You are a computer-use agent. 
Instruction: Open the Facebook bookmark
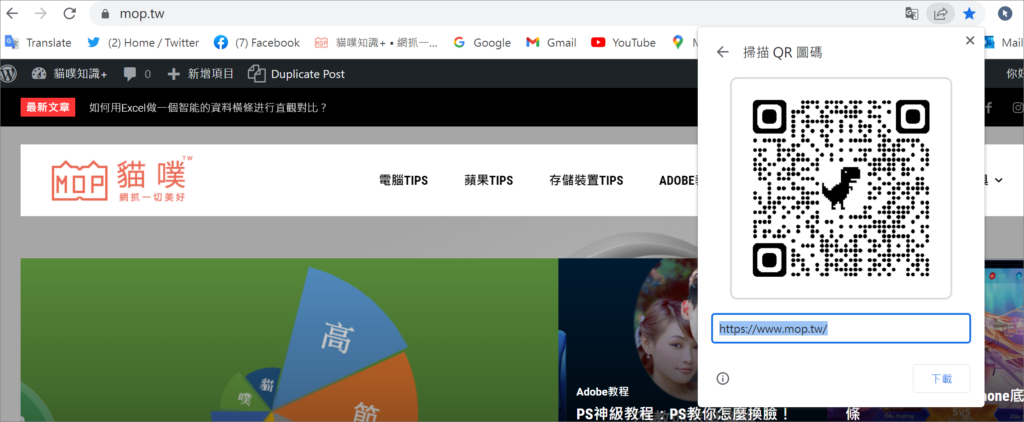pos(257,42)
